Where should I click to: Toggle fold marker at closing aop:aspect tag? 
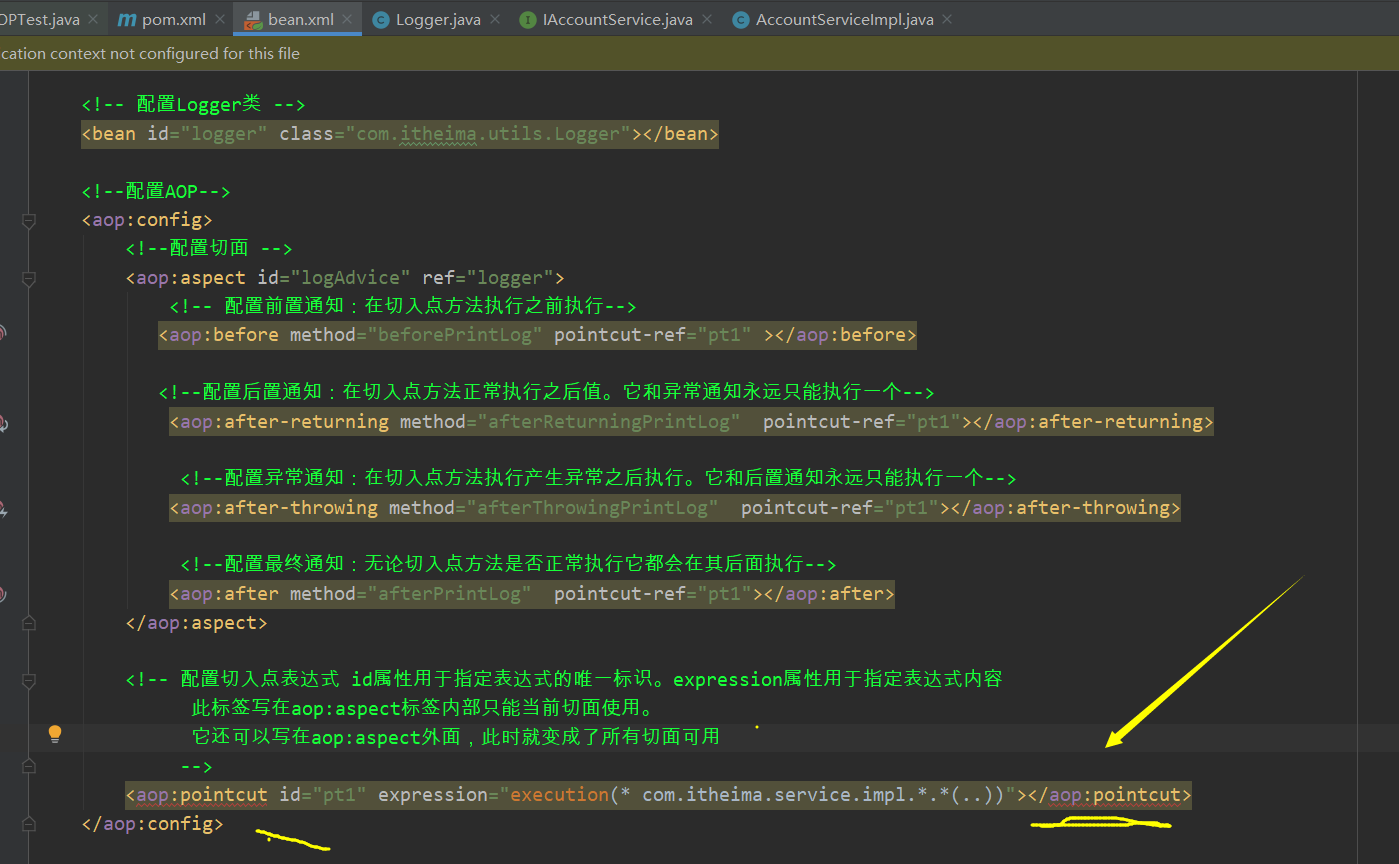[x=29, y=623]
